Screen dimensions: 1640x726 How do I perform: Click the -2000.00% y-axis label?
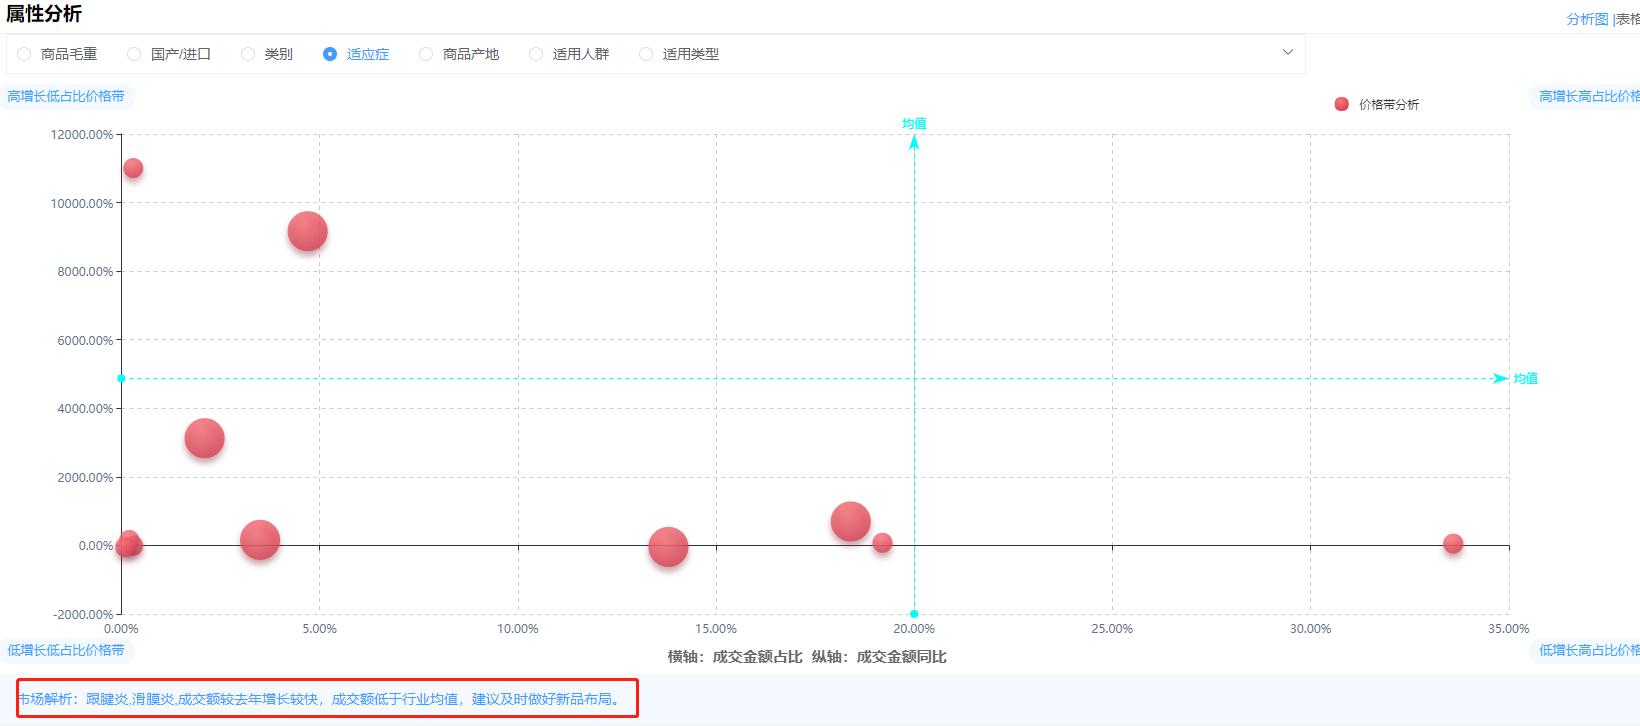pyautogui.click(x=82, y=614)
